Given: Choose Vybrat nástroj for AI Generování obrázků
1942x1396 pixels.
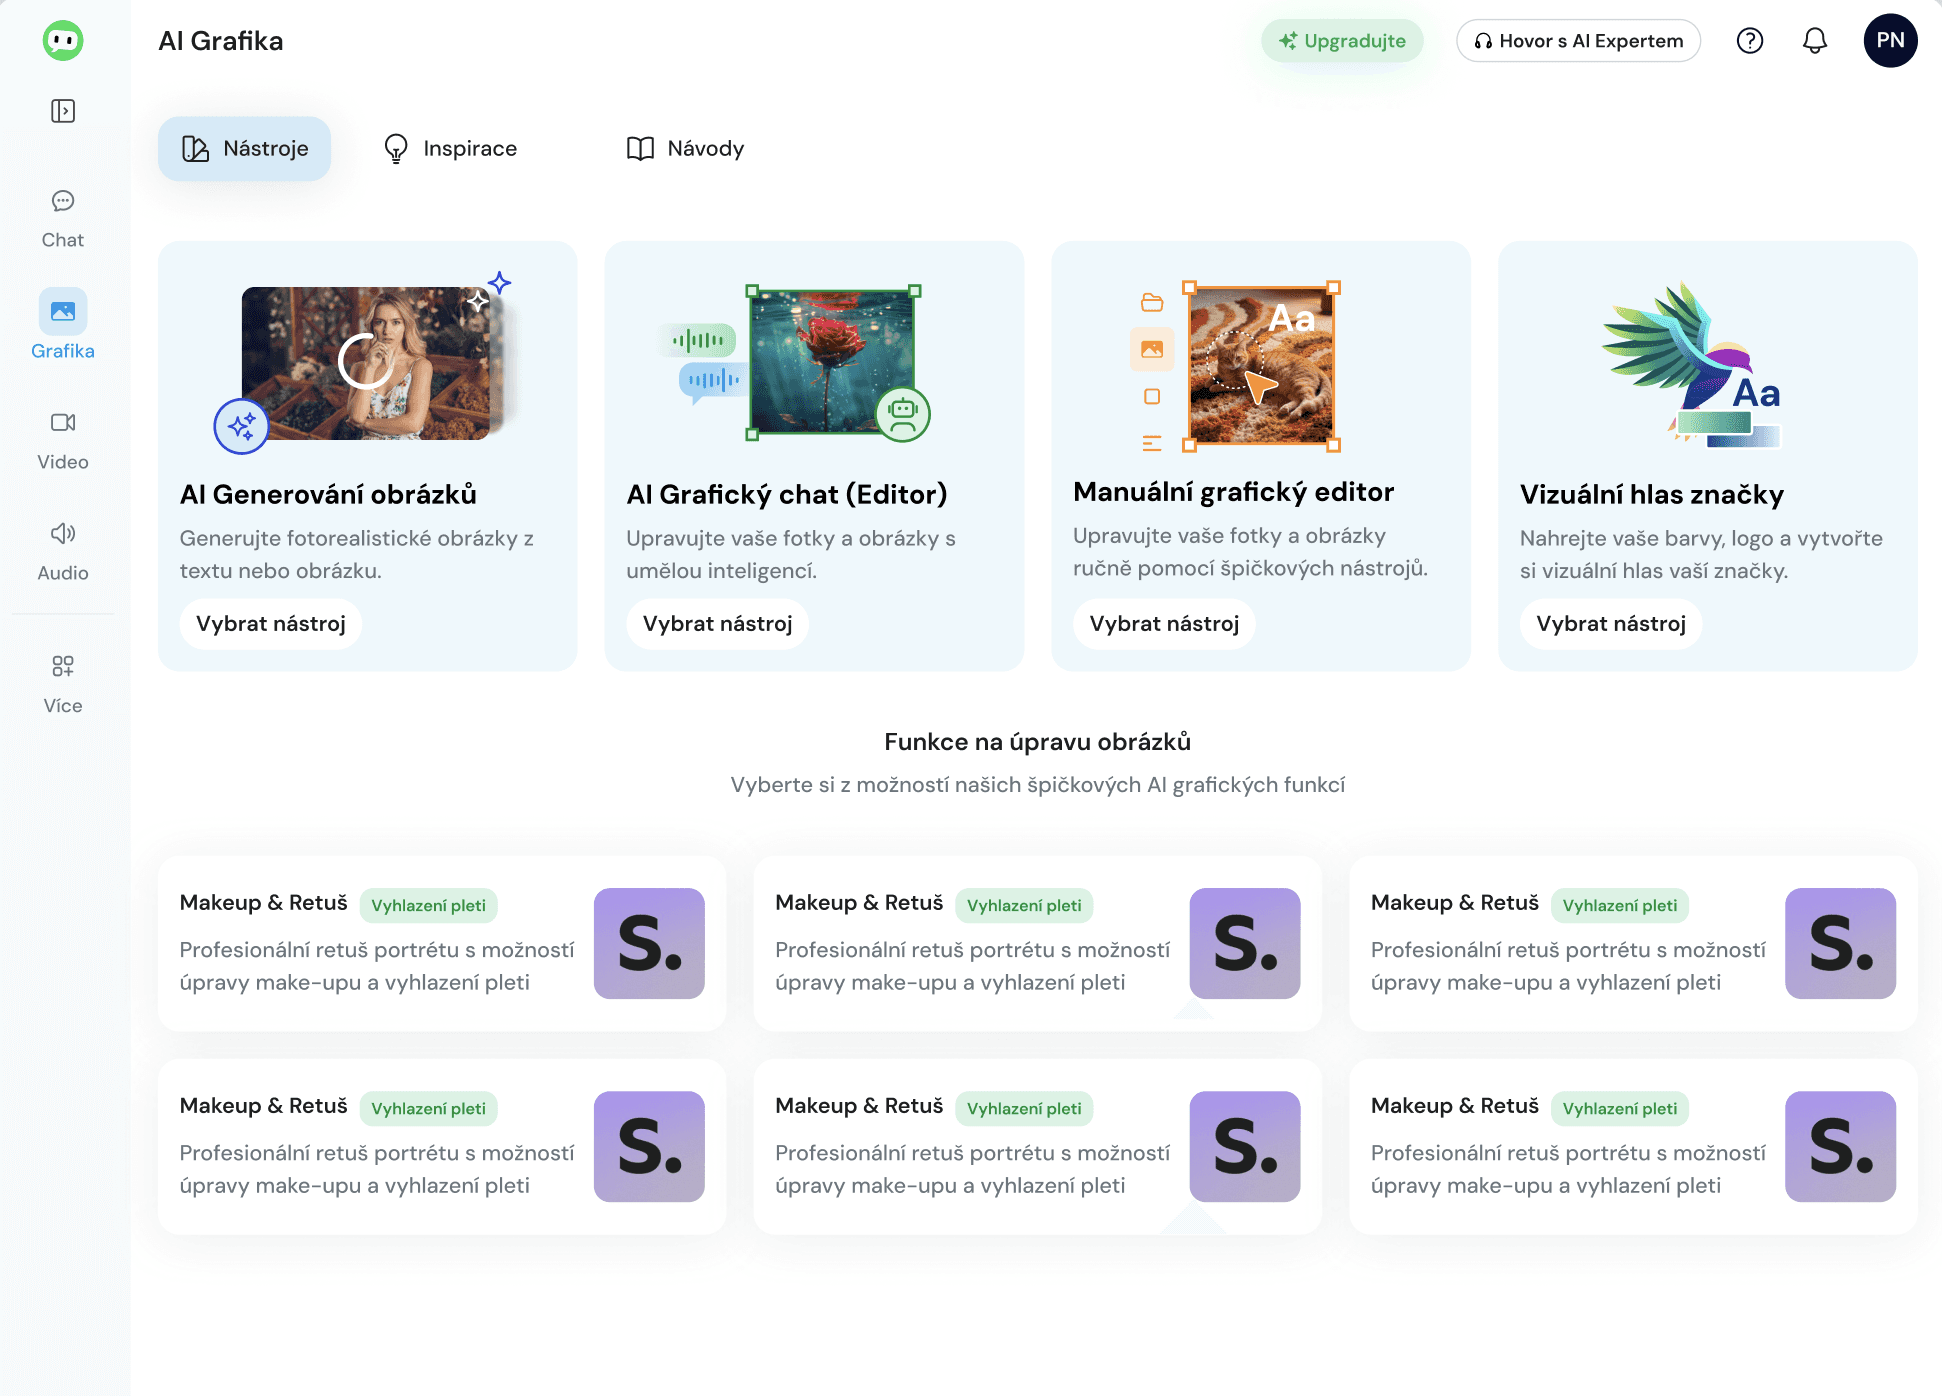Looking at the screenshot, I should pos(271,624).
